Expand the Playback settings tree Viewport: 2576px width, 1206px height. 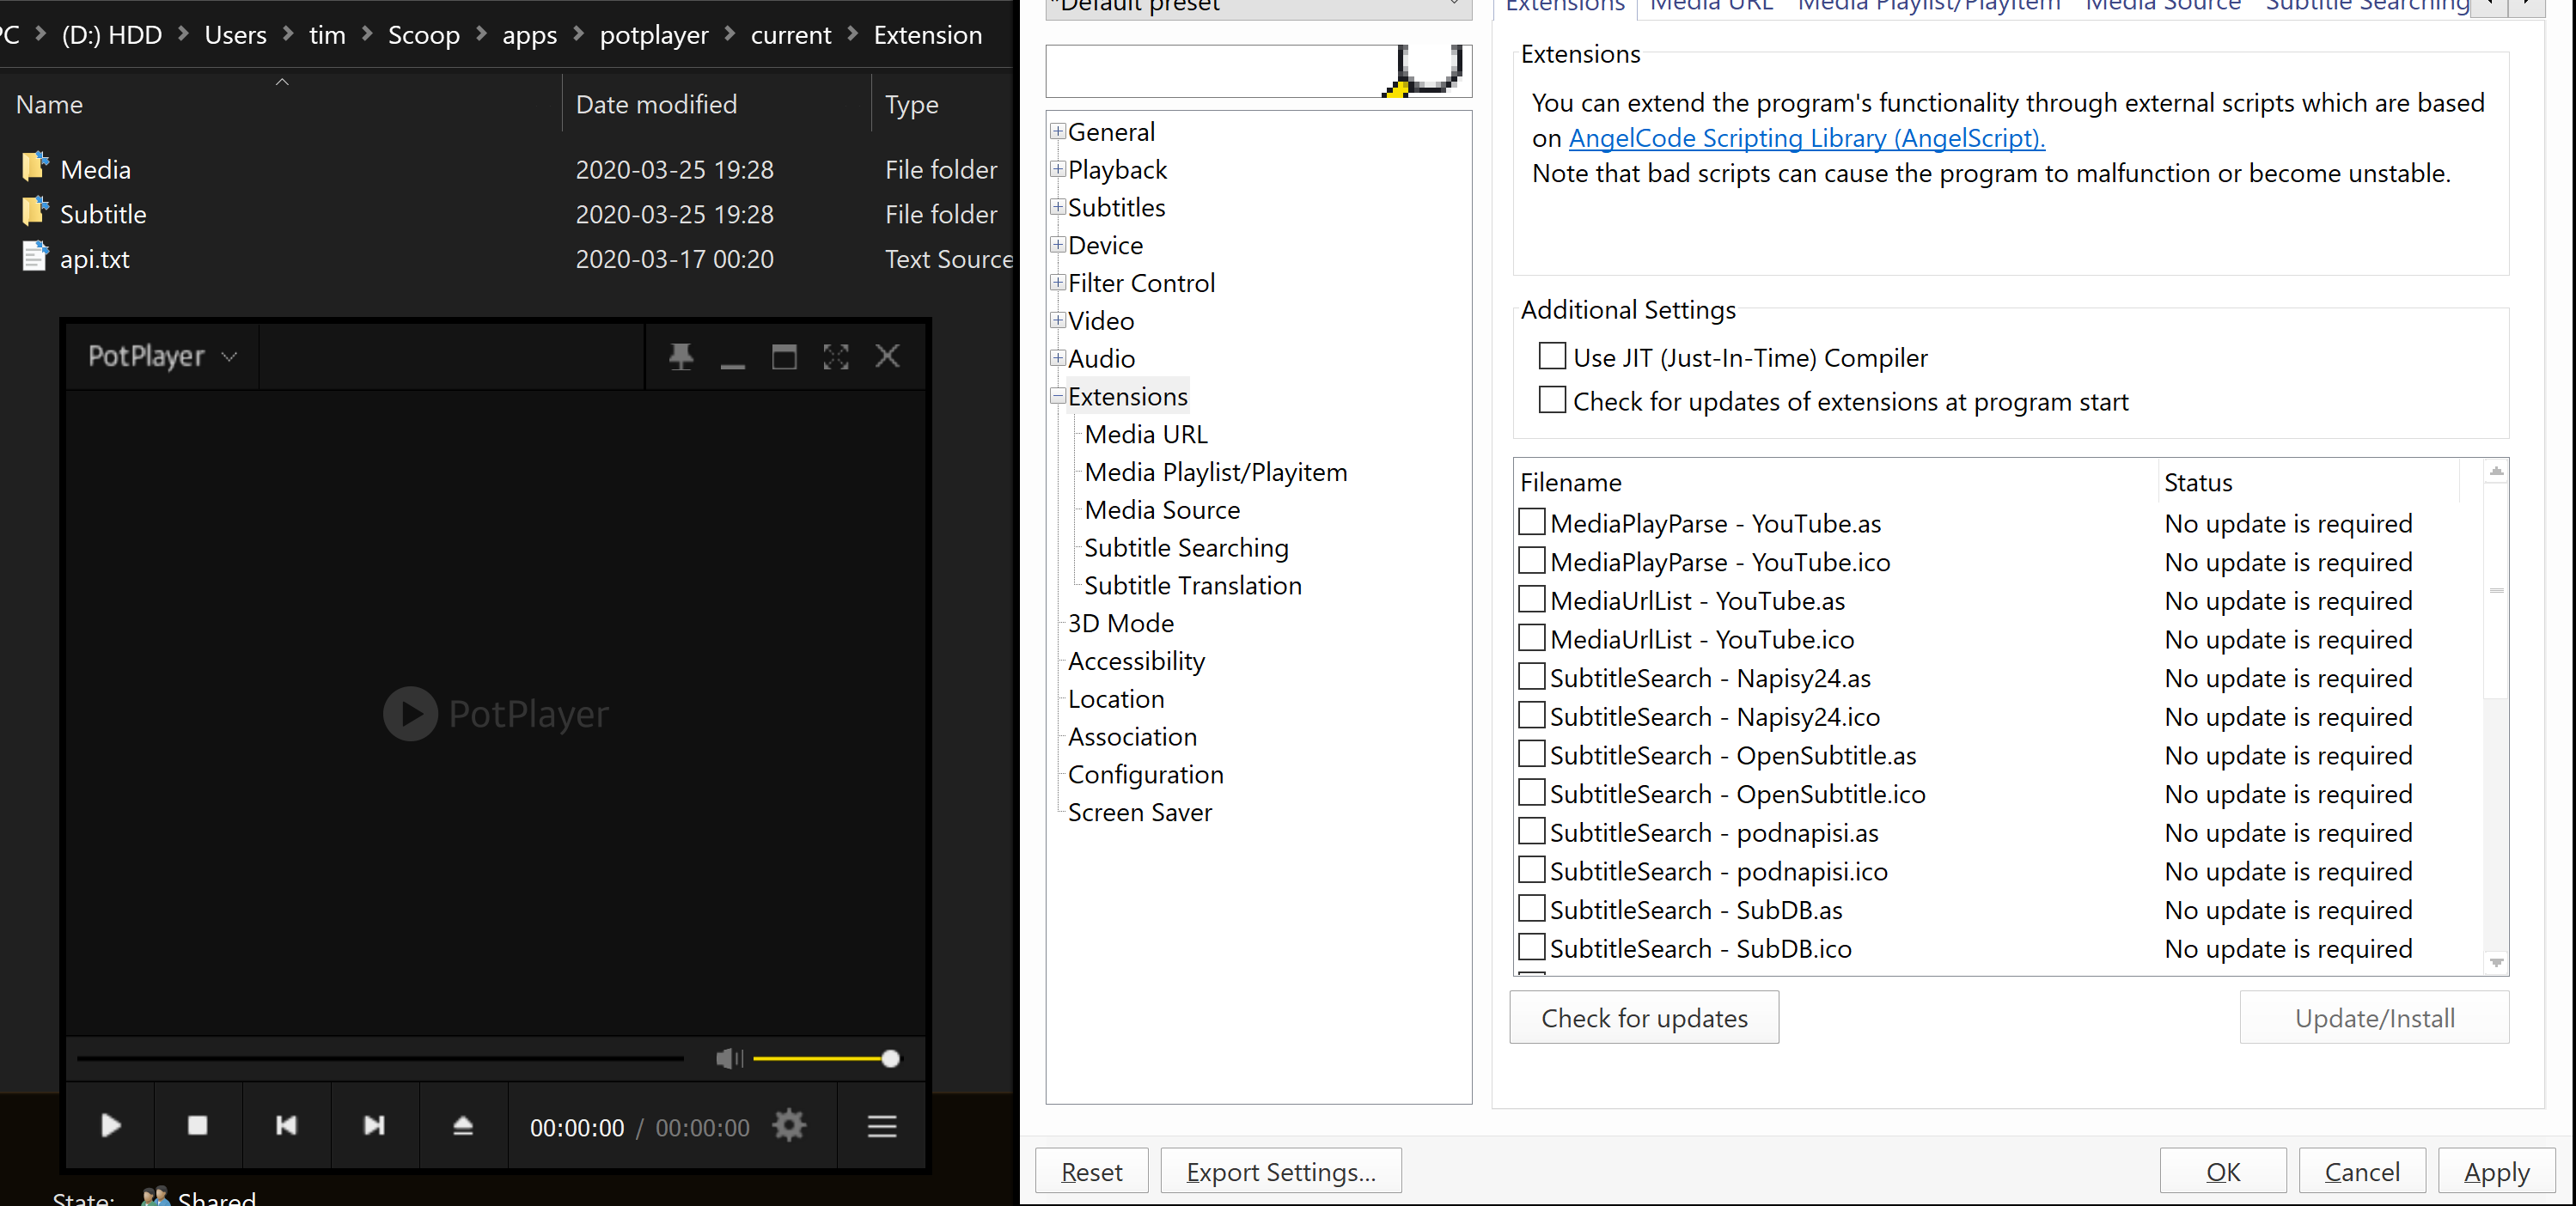[x=1057, y=169]
